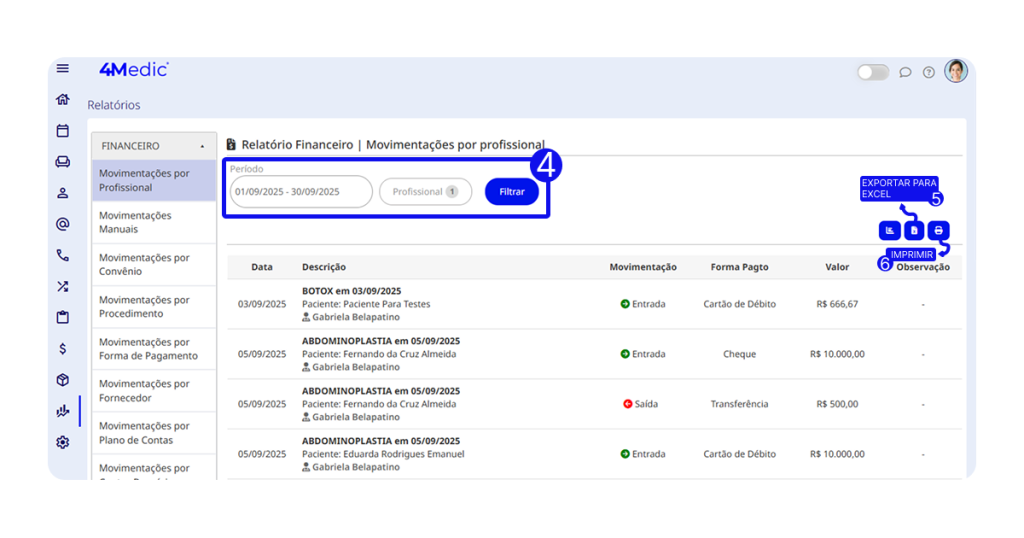Open the chart view icon button
Screen dimensions: 1024x538
pyautogui.click(x=889, y=231)
